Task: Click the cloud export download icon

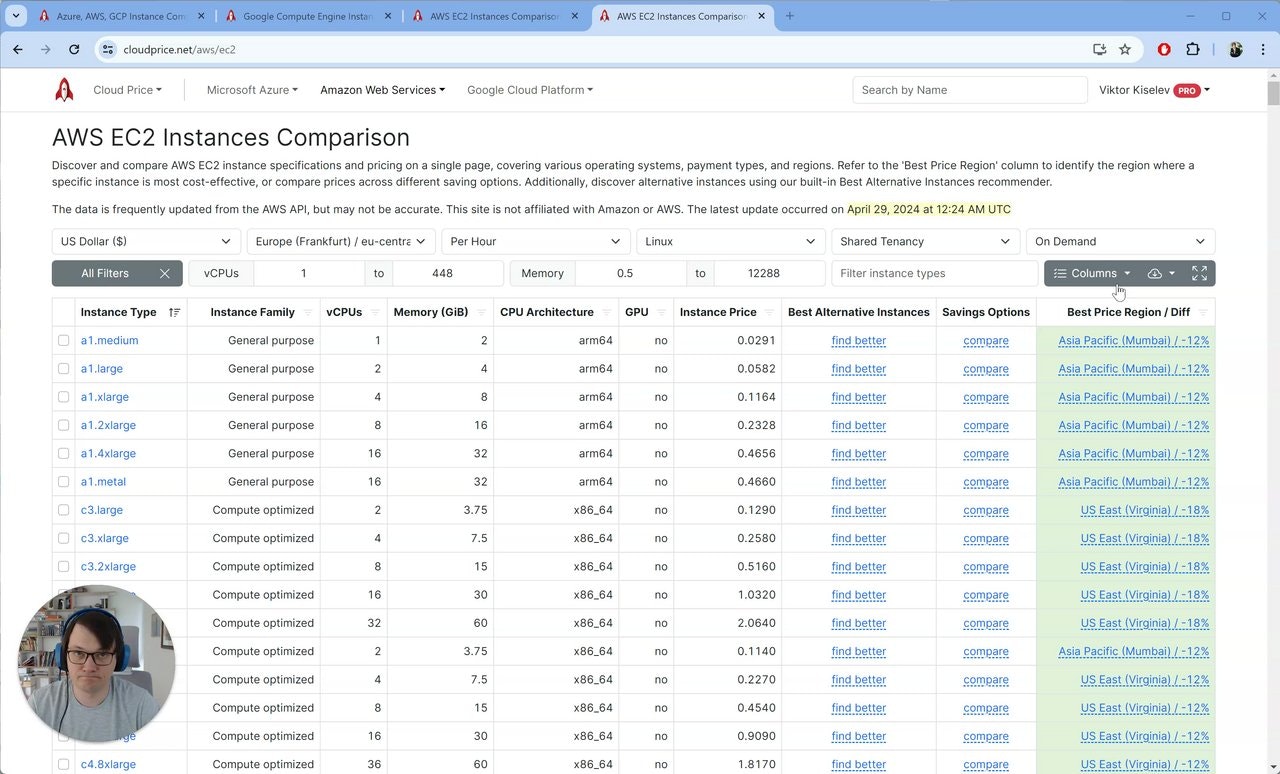Action: (1155, 273)
